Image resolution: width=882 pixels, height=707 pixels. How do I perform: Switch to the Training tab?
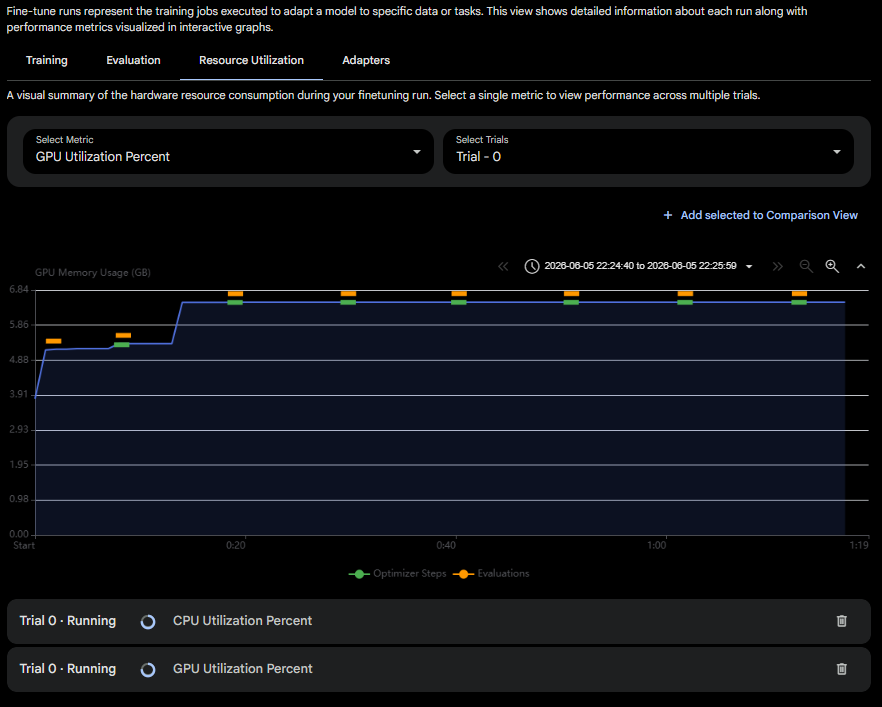47,60
